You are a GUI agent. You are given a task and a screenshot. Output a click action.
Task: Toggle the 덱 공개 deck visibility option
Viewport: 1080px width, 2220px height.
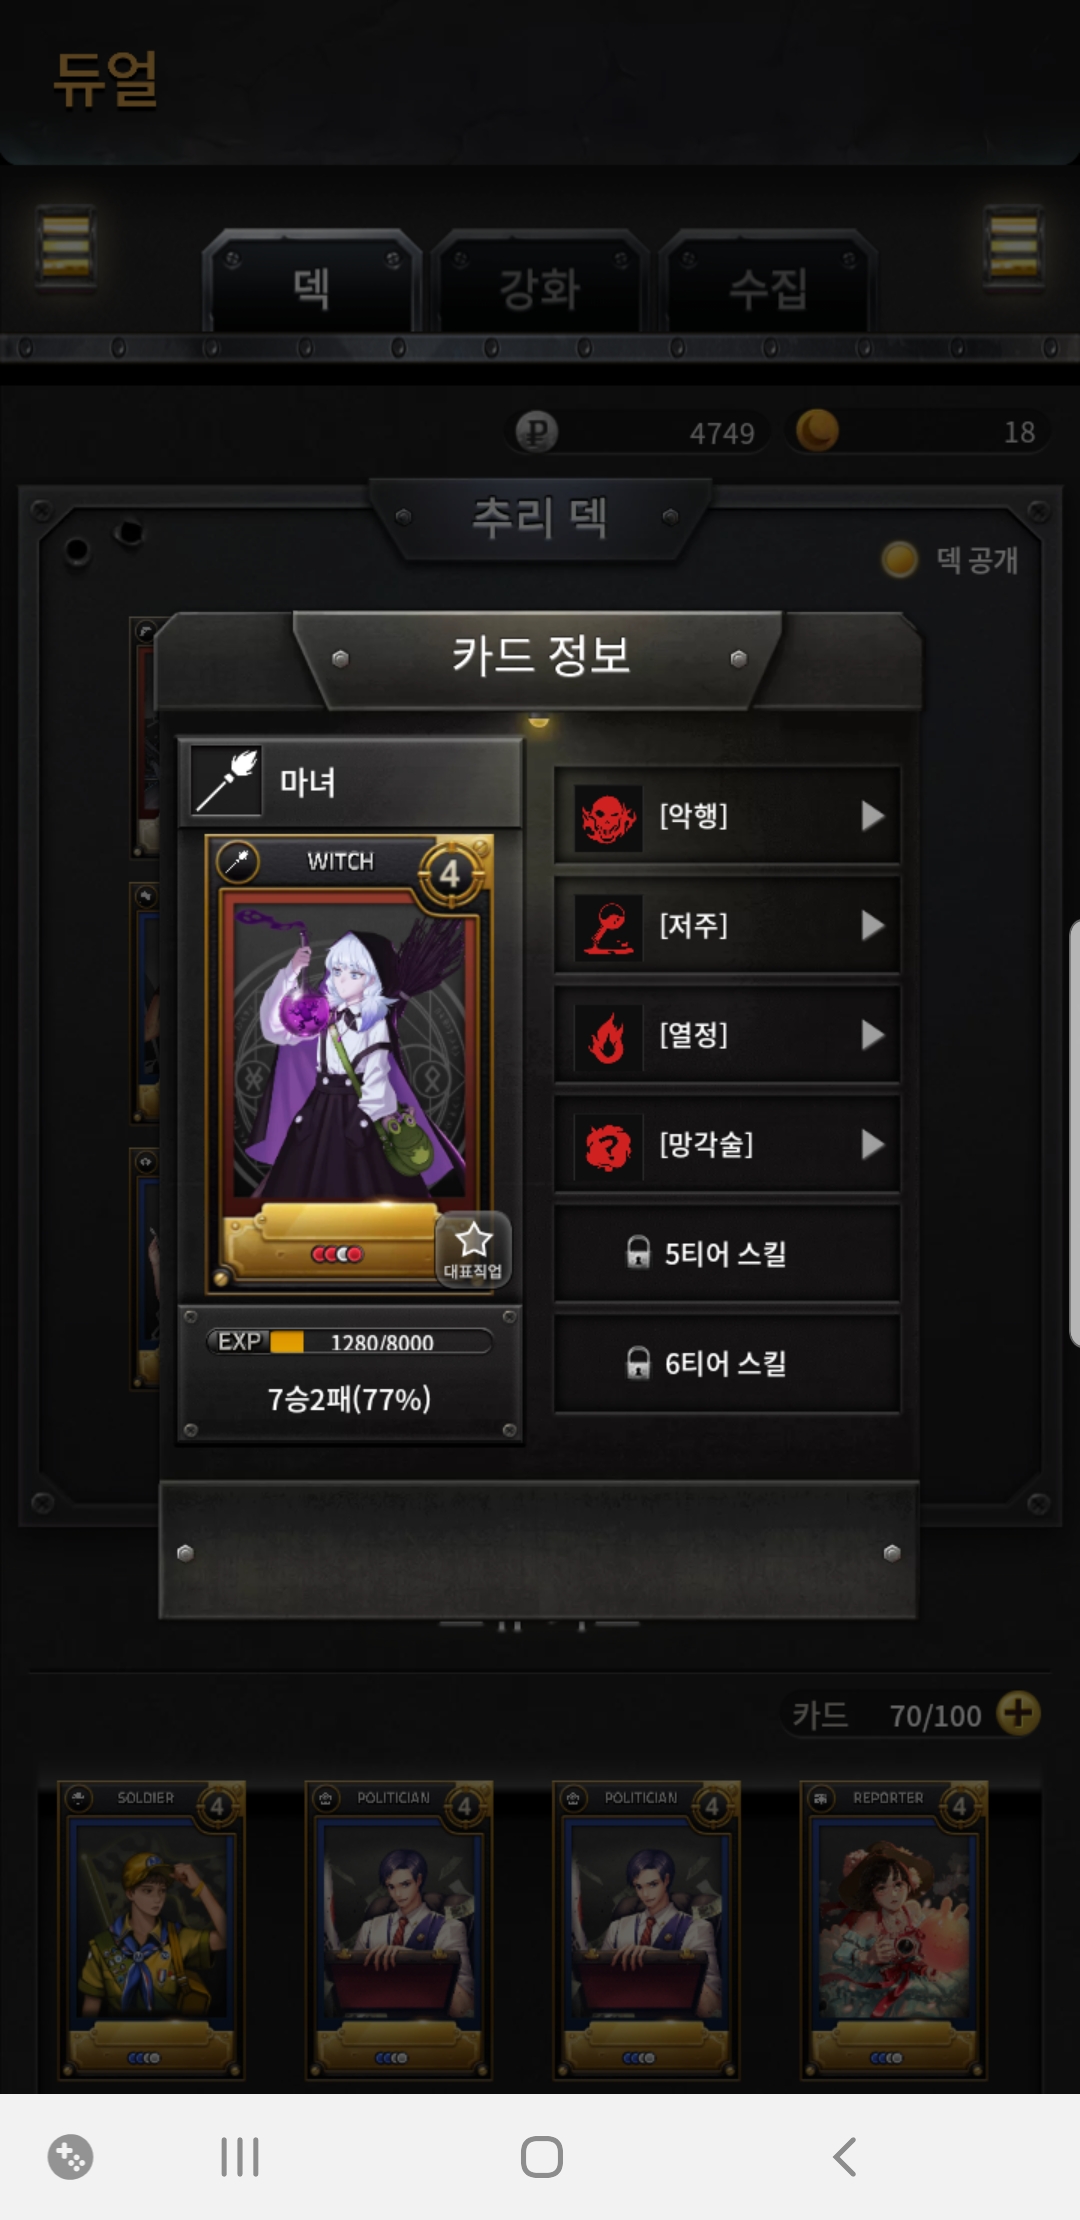tap(950, 559)
